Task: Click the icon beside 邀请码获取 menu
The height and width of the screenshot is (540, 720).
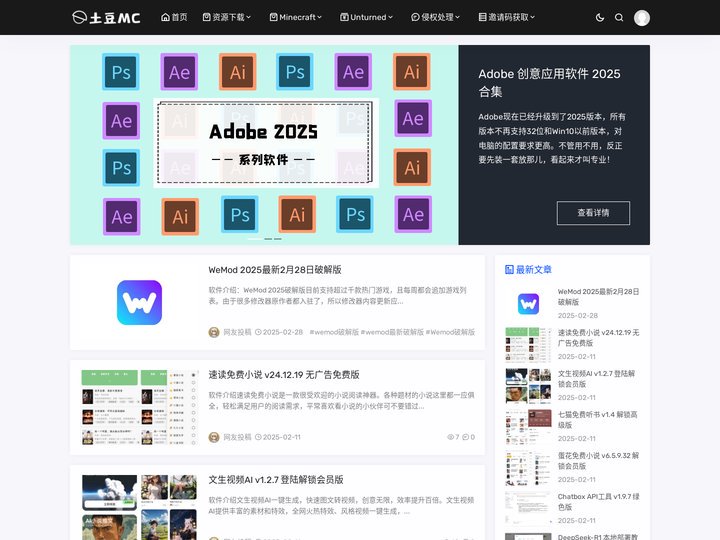Action: [x=482, y=17]
